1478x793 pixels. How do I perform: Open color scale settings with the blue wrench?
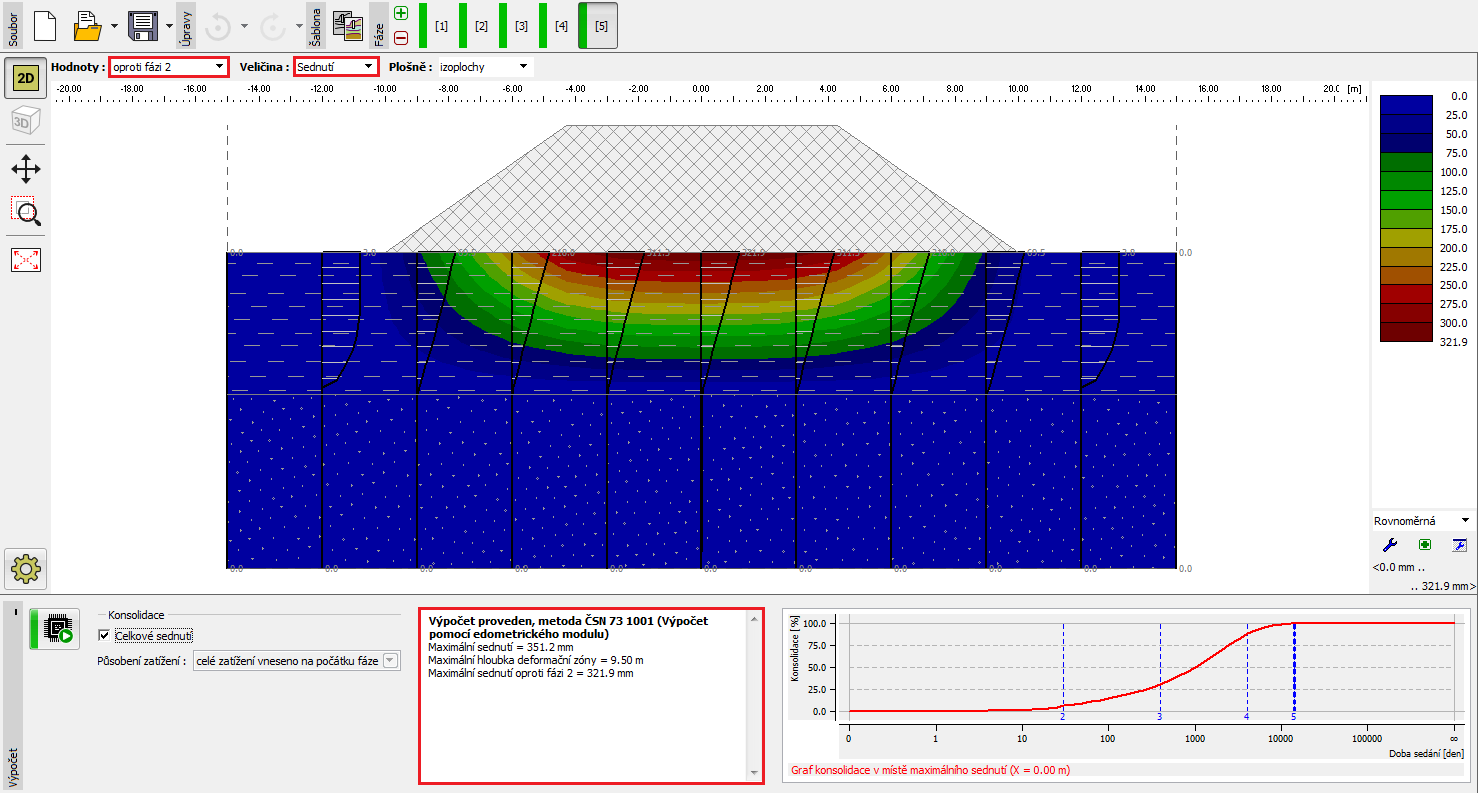1388,545
